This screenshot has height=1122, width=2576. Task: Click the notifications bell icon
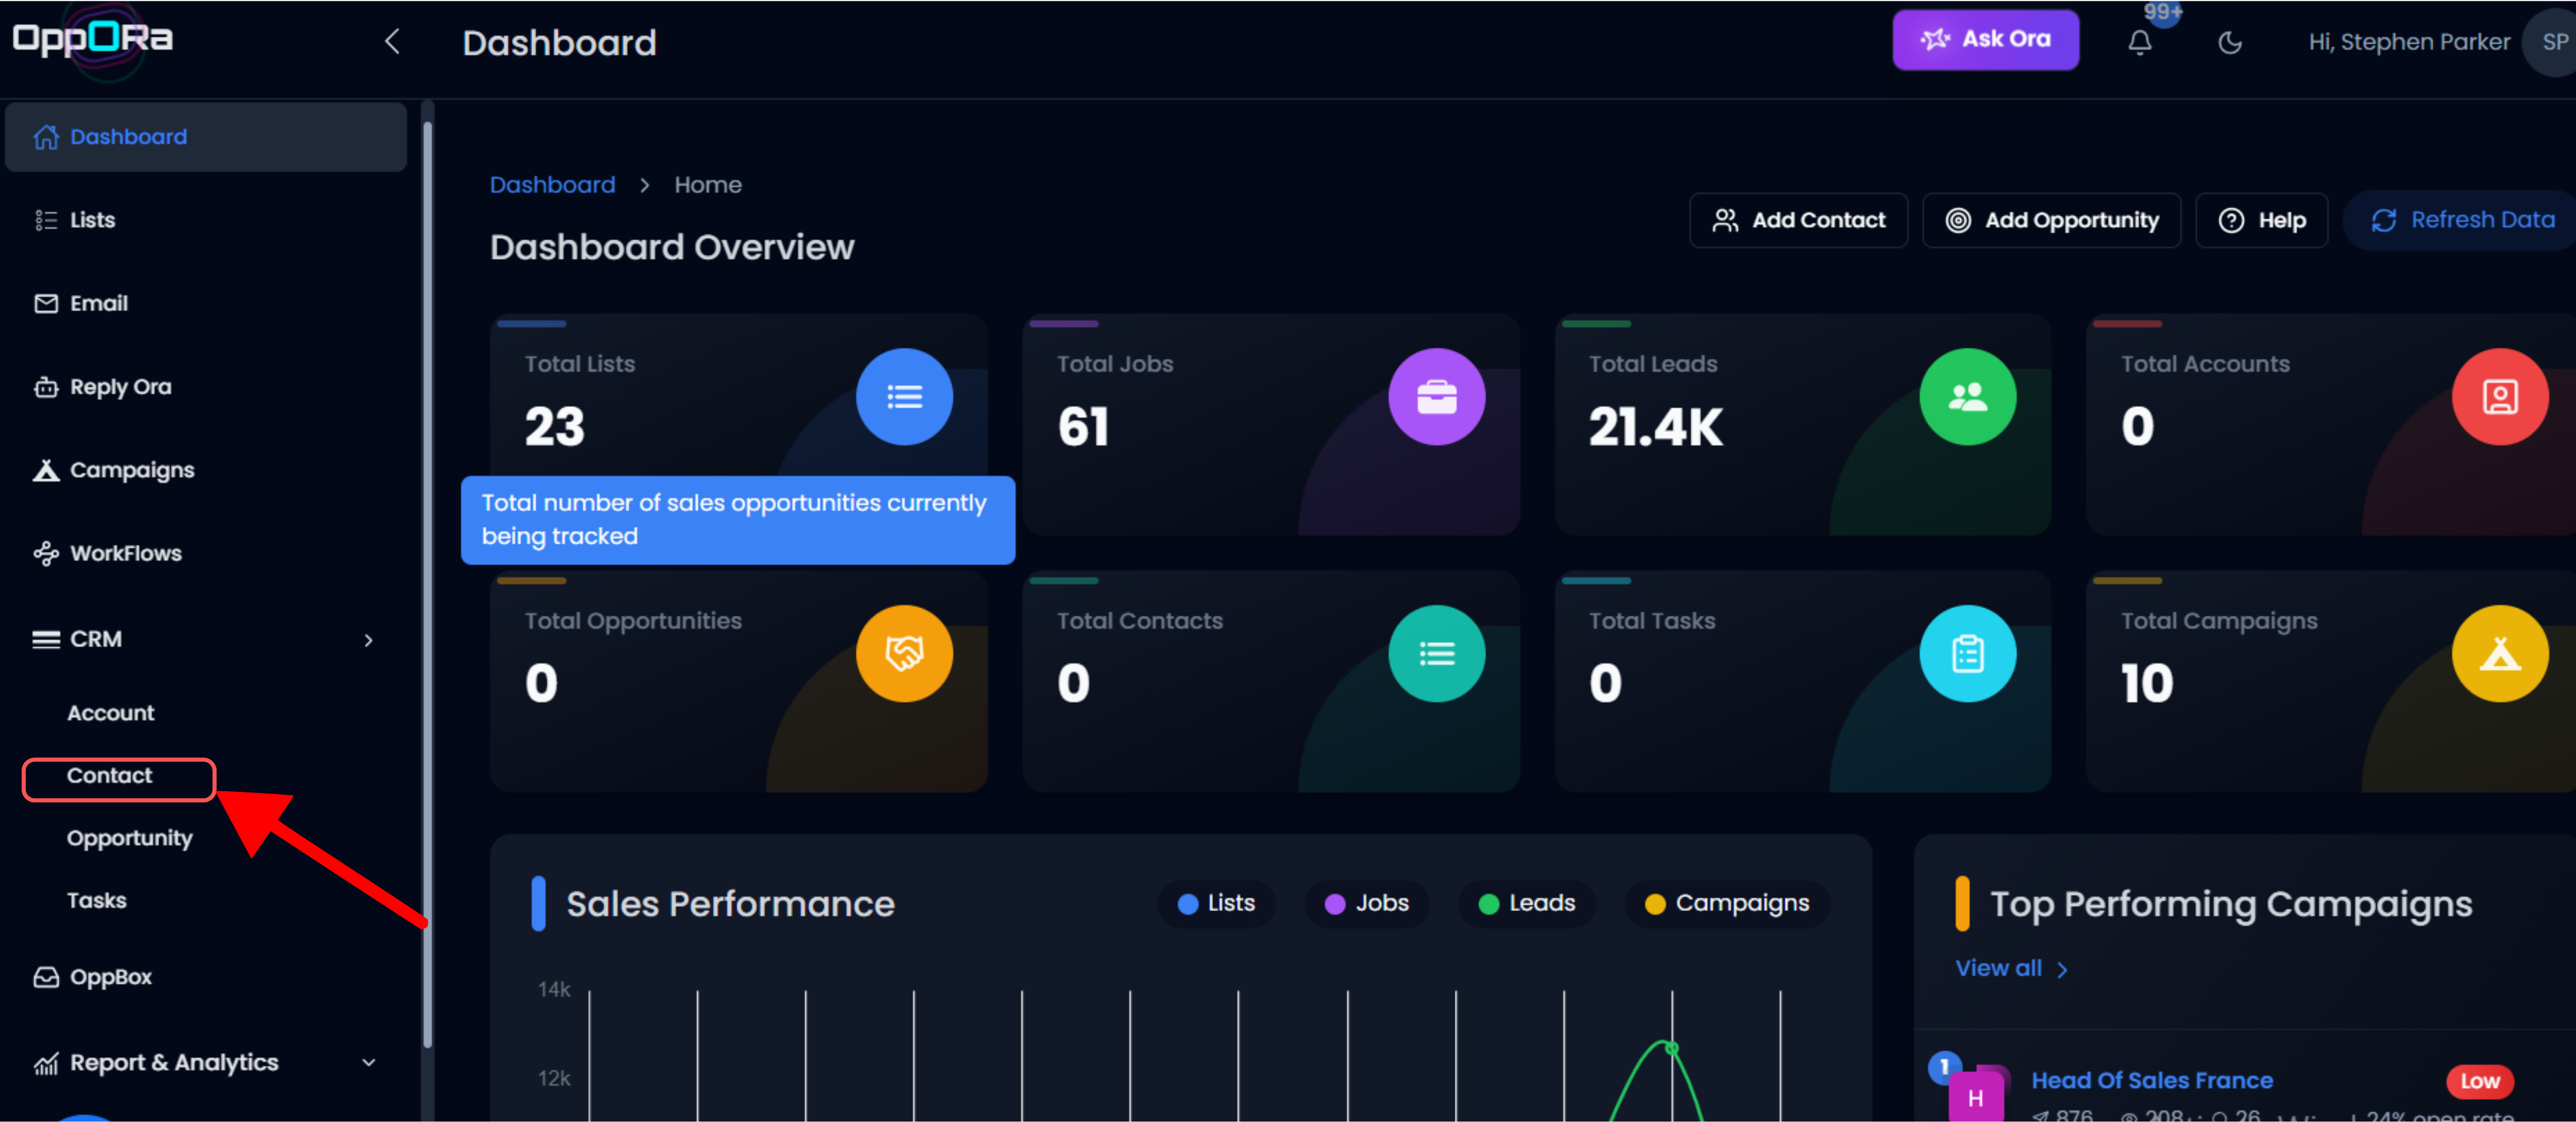tap(2139, 42)
